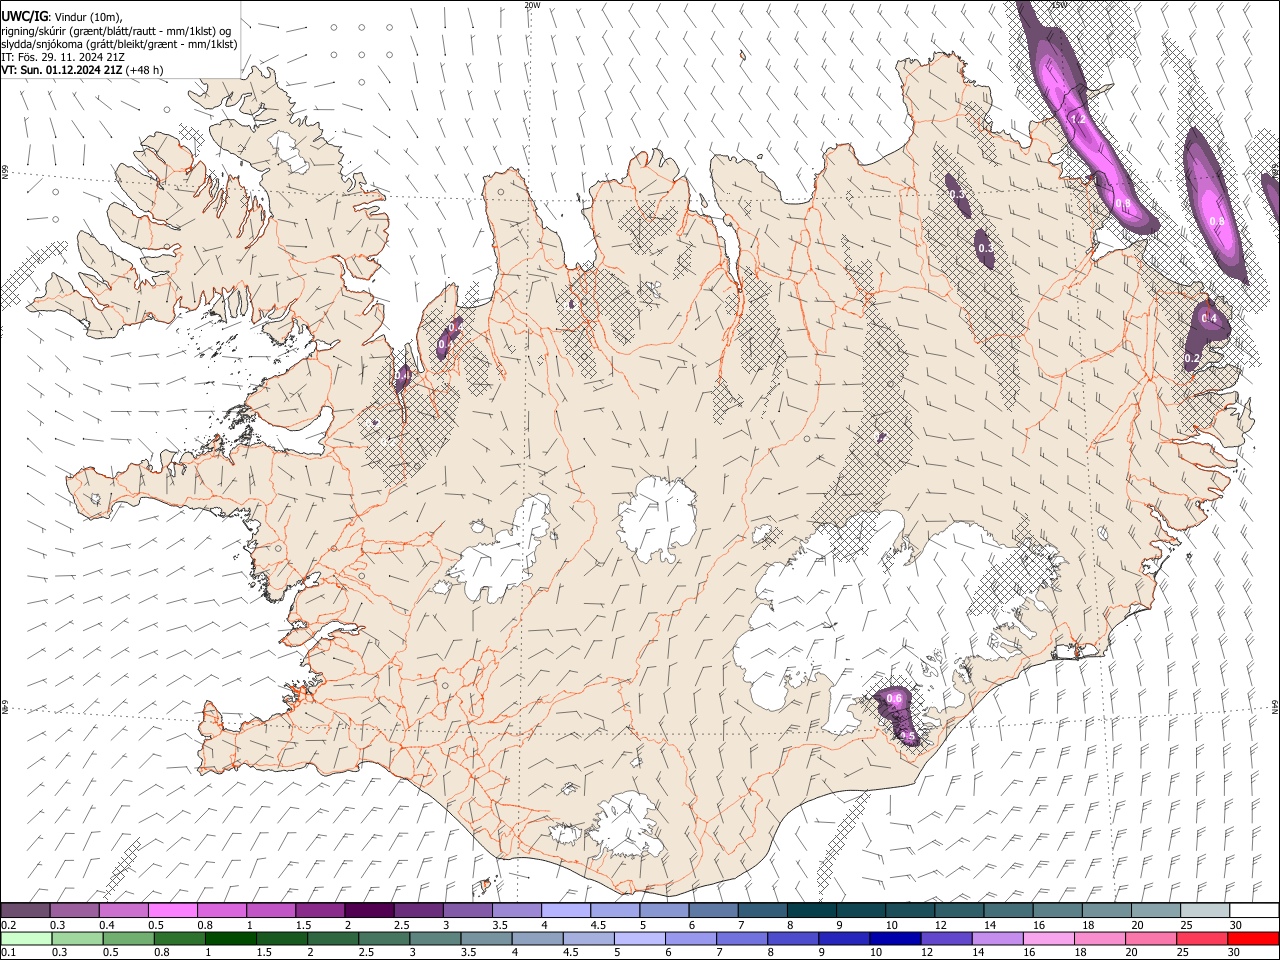The height and width of the screenshot is (960, 1280).
Task: Select the medium green 0.5 rain swatch
Action: [128, 938]
